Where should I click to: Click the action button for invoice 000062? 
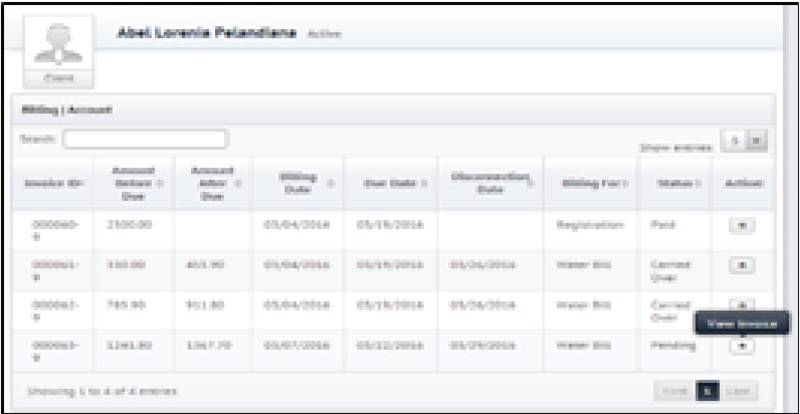click(742, 303)
